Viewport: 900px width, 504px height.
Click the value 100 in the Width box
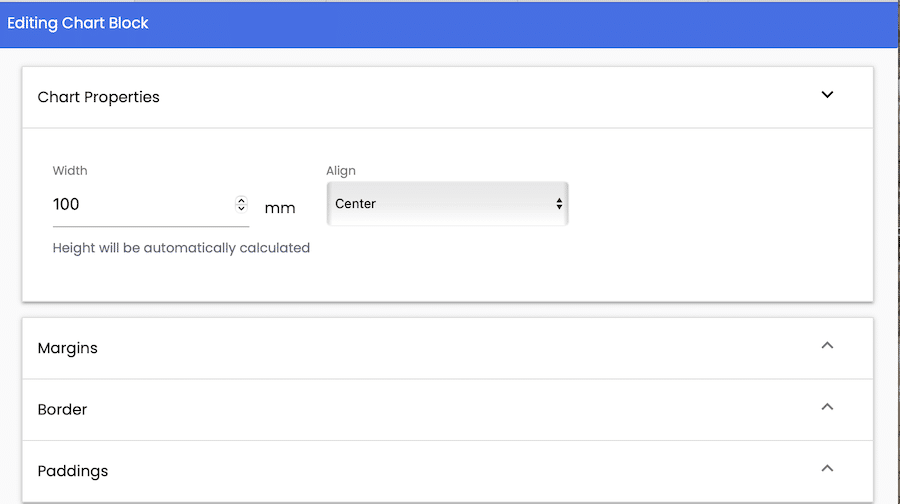66,204
